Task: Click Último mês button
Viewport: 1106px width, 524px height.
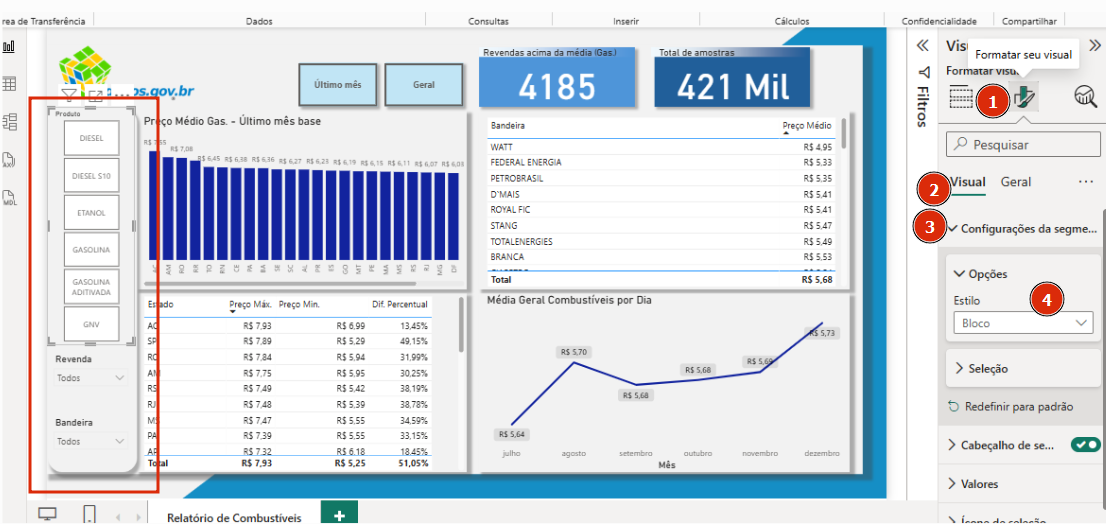Action: (337, 84)
